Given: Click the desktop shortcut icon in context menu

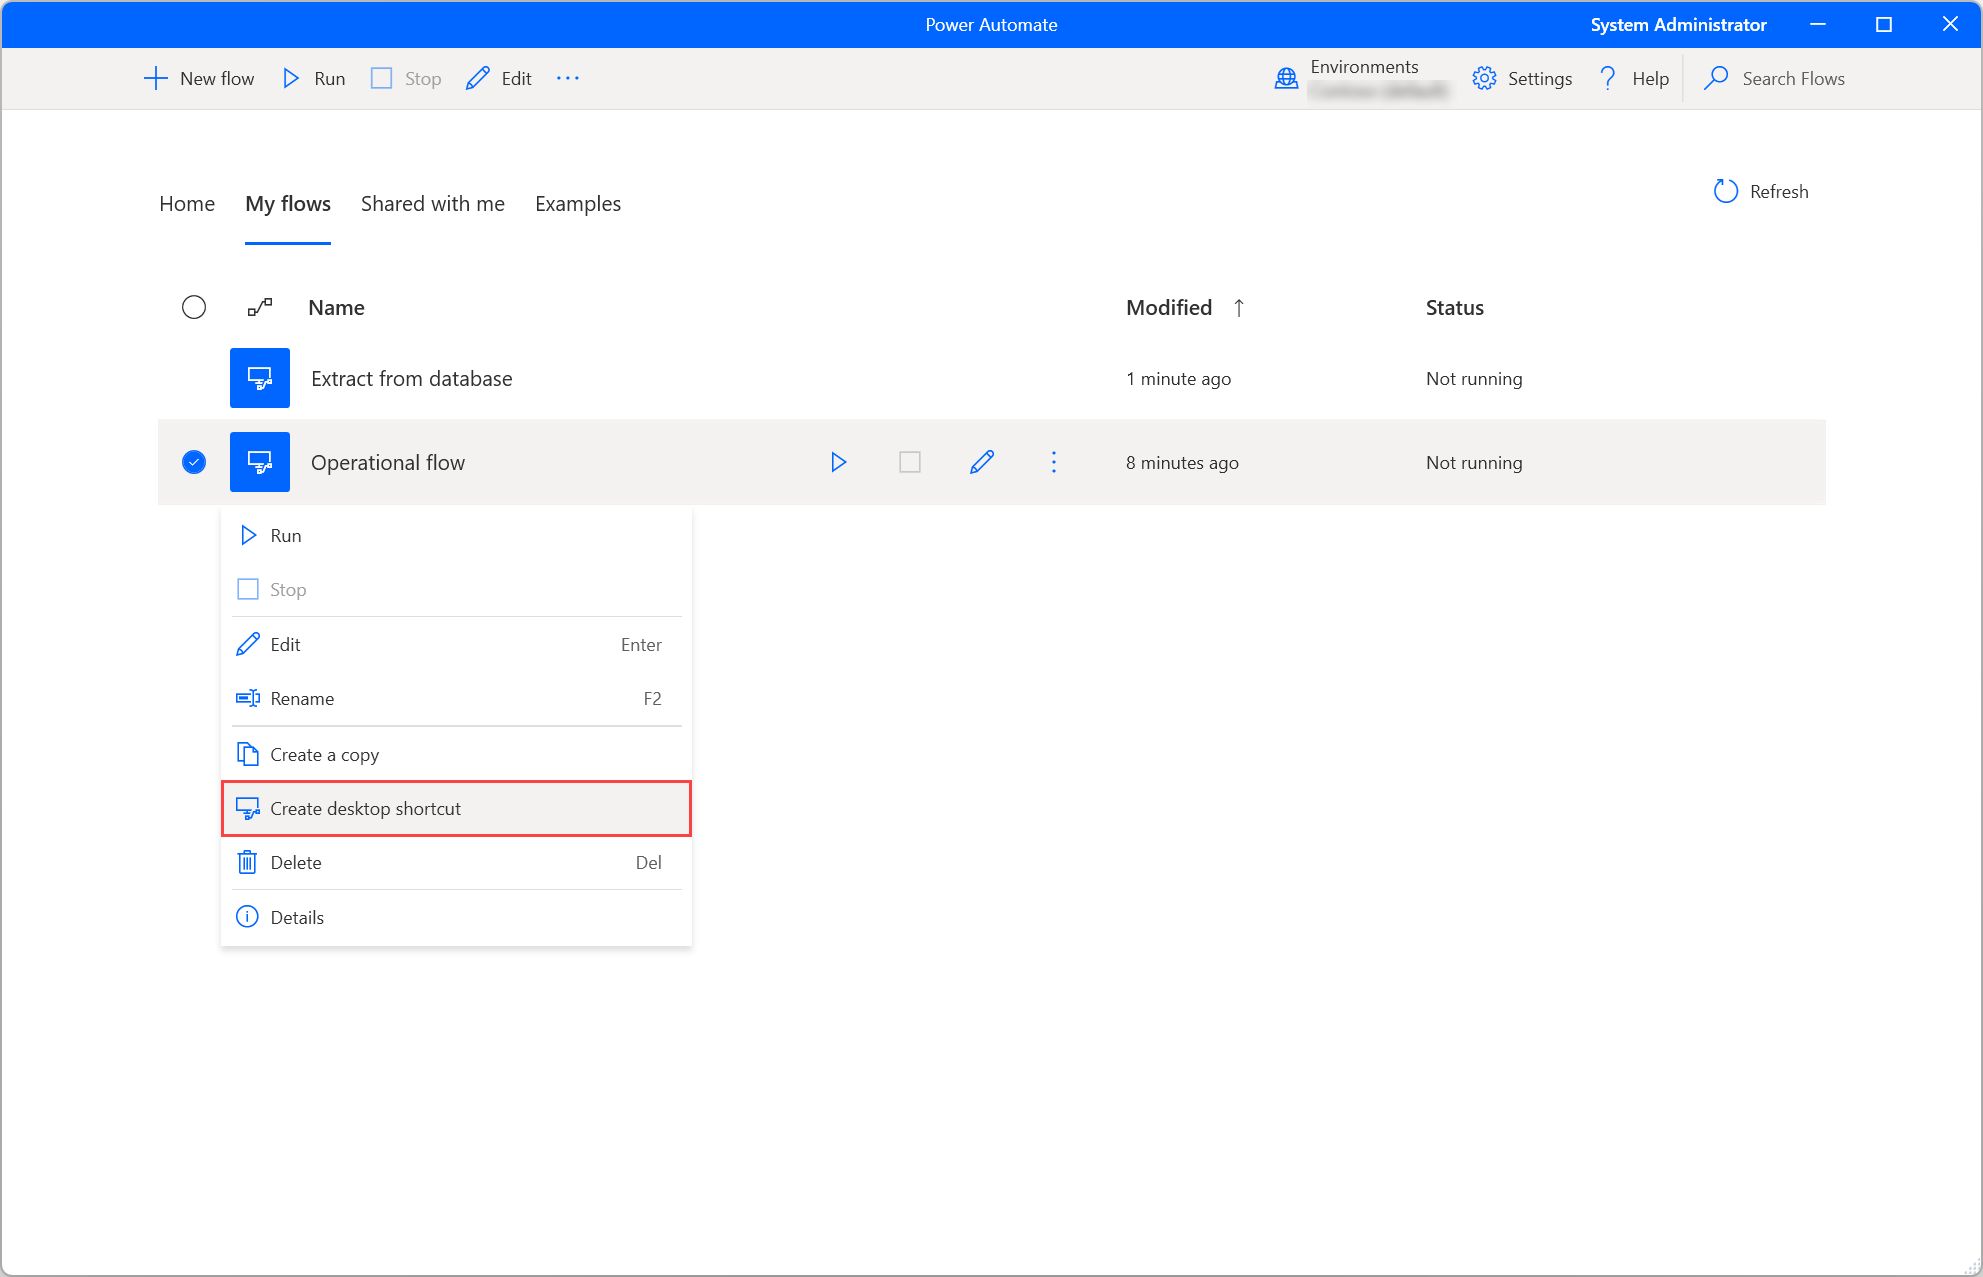Looking at the screenshot, I should tap(247, 808).
